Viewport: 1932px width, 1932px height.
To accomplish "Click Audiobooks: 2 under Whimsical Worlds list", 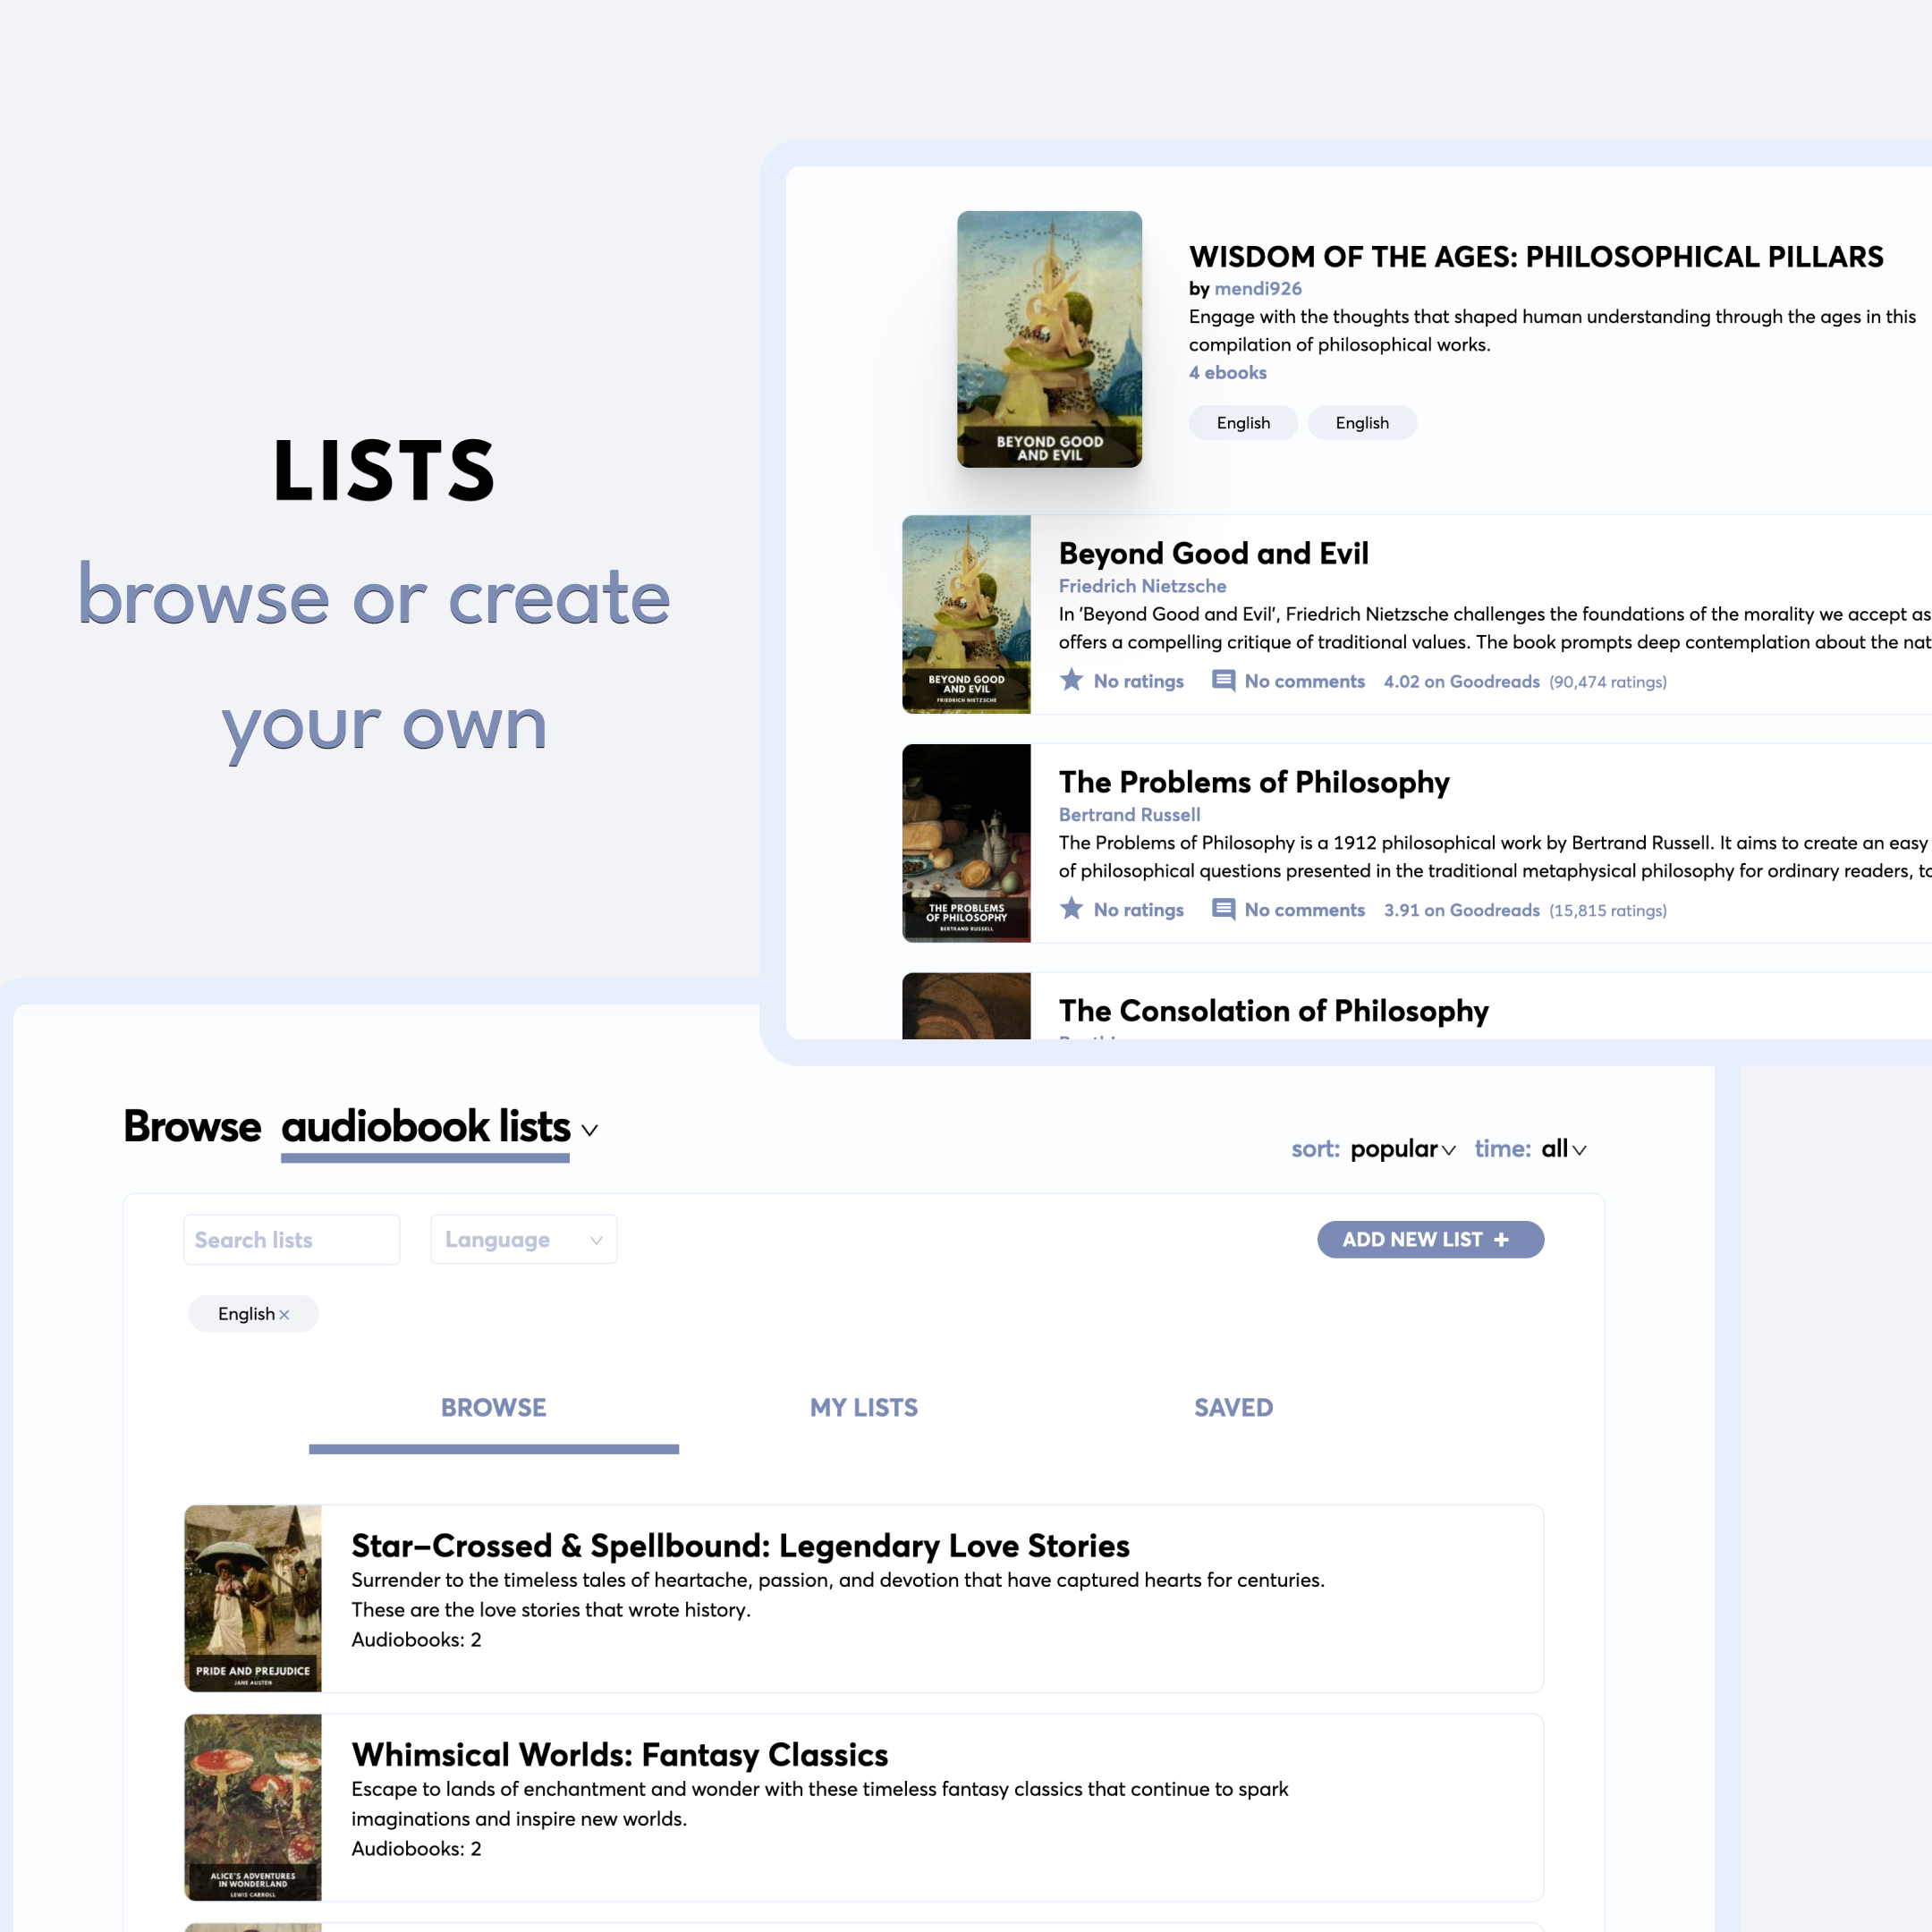I will (416, 1849).
